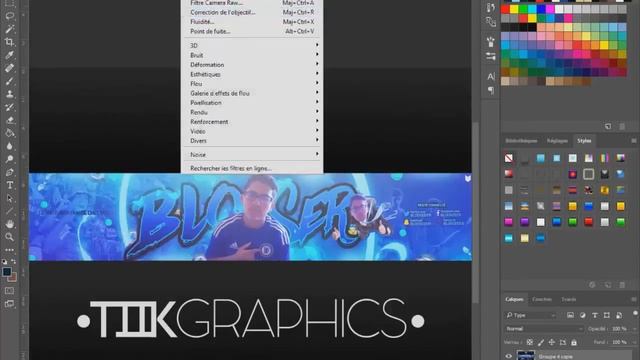This screenshot has width=640, height=360.
Task: Toggle filter for type layers
Action: pos(595,315)
